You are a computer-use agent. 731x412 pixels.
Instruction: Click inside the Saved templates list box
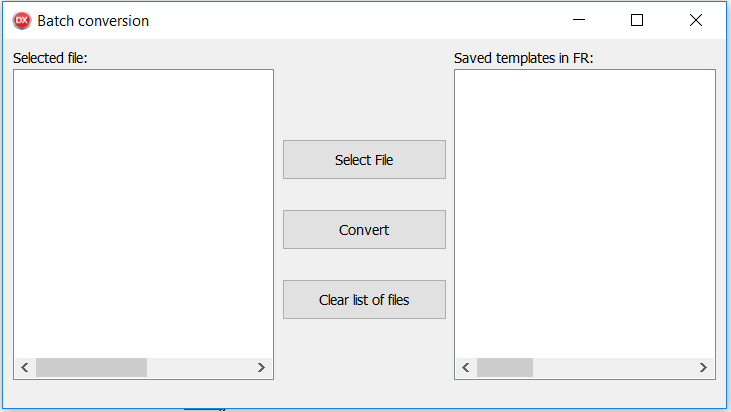[585, 210]
